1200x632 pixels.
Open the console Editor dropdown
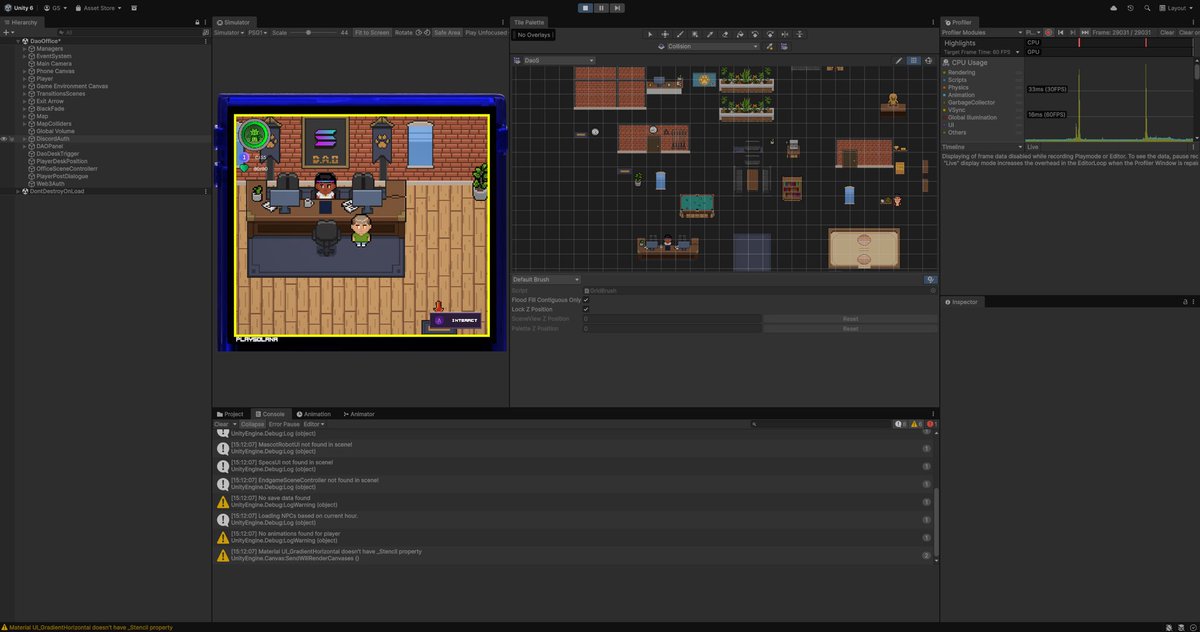(x=314, y=424)
